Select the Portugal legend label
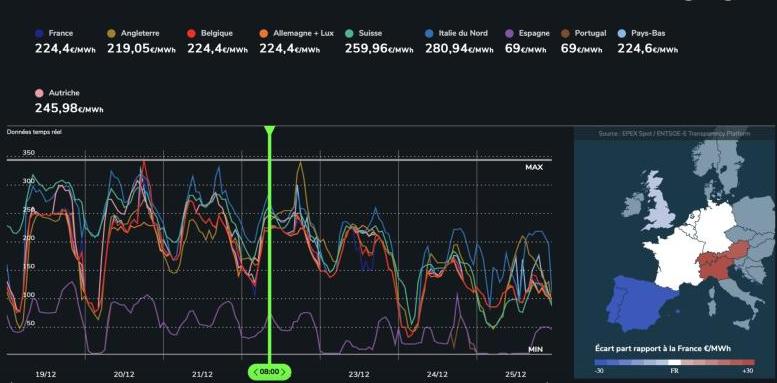 (590, 33)
